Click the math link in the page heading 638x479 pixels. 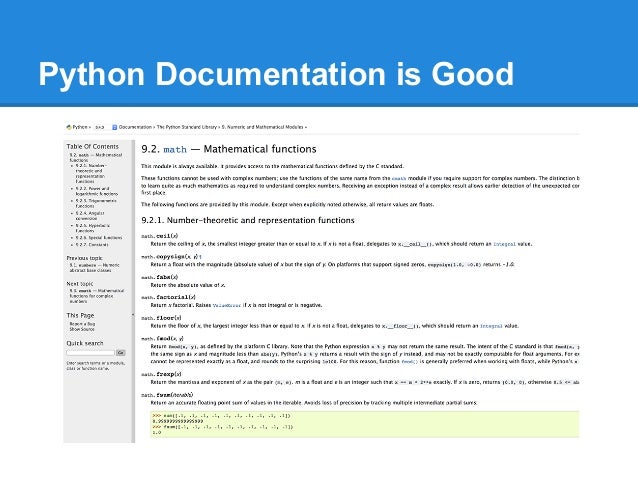[175, 149]
